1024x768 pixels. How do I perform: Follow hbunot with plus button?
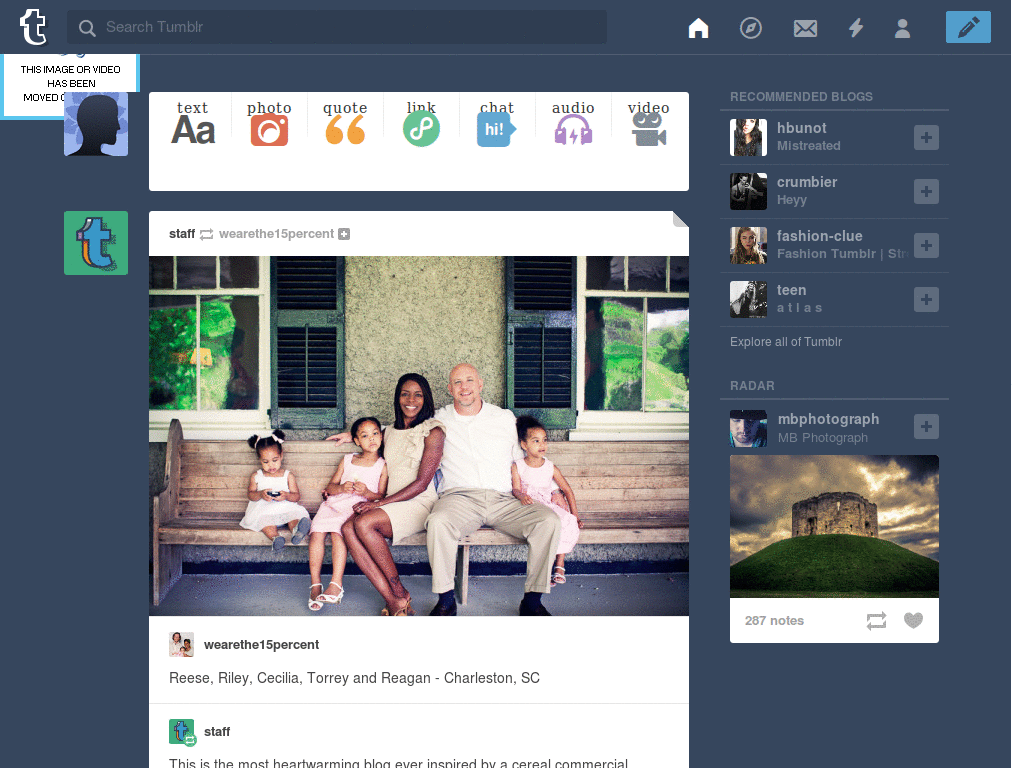pyautogui.click(x=926, y=137)
